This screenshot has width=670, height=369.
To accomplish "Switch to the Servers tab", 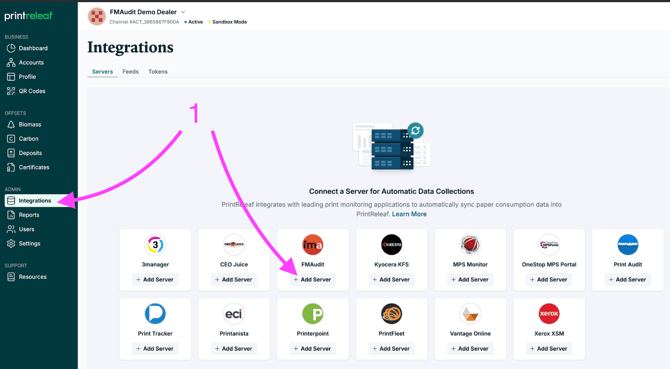I will tap(103, 72).
